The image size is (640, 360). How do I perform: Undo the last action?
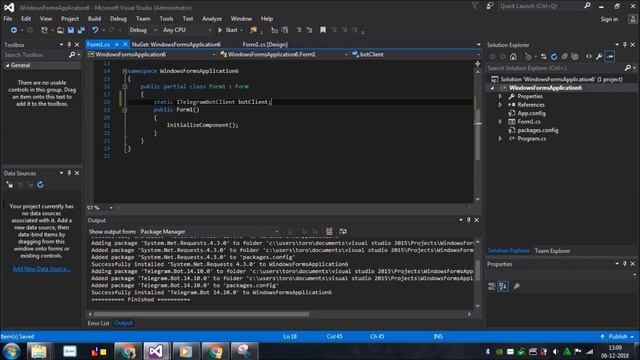point(95,30)
